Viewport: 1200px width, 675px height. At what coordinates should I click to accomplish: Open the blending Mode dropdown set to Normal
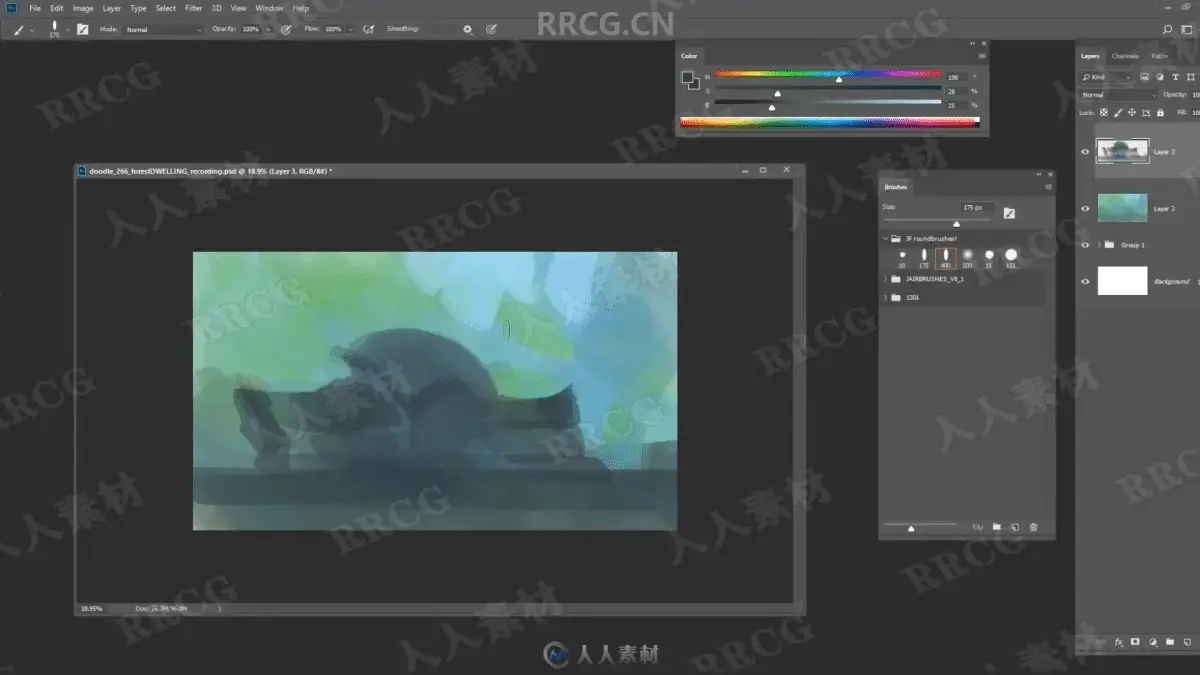tap(163, 29)
